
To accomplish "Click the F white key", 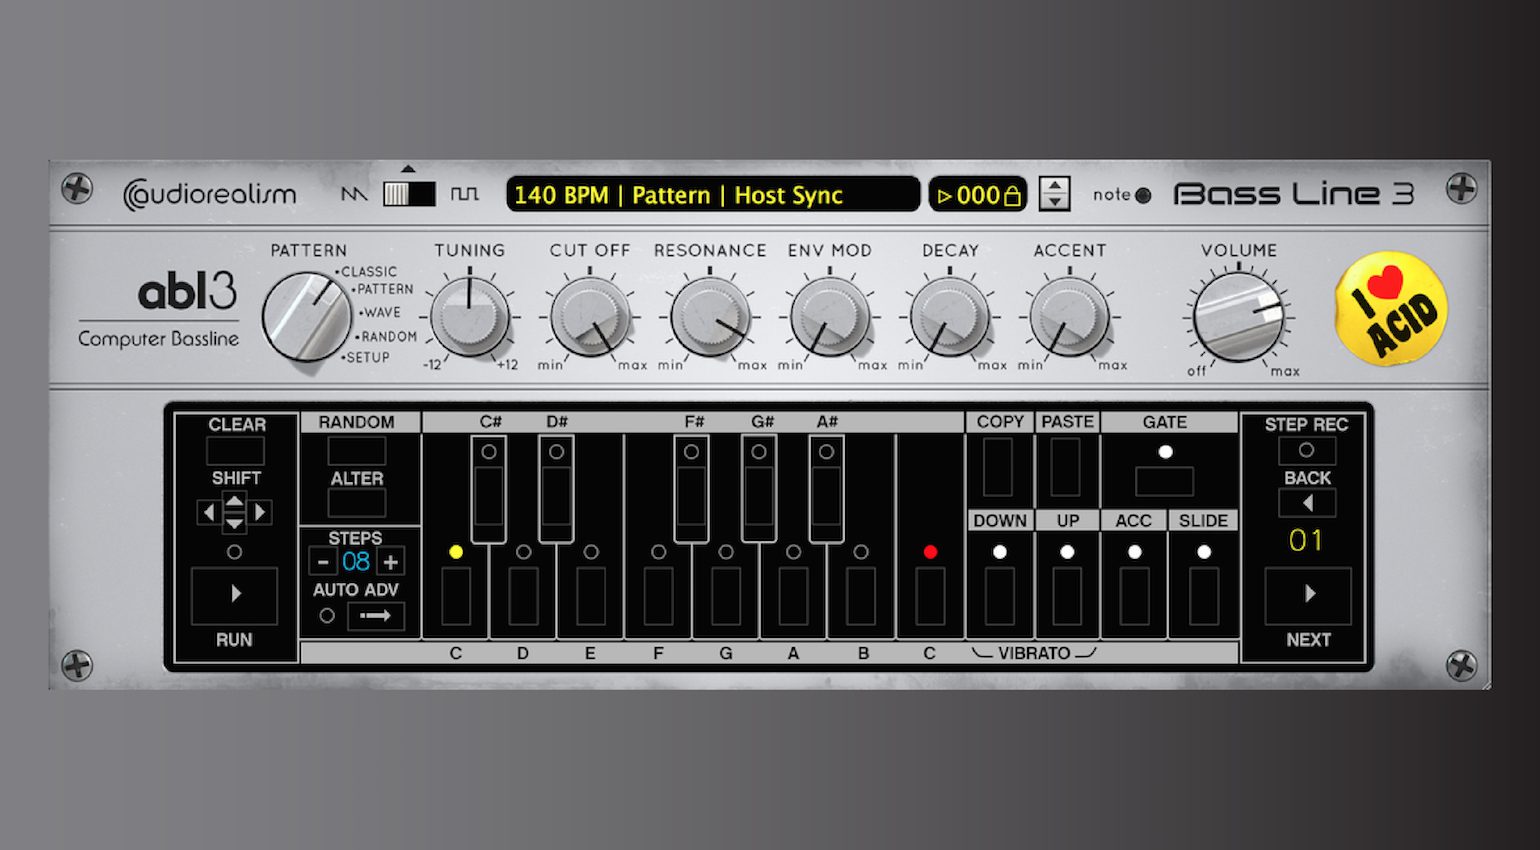I will [x=658, y=595].
